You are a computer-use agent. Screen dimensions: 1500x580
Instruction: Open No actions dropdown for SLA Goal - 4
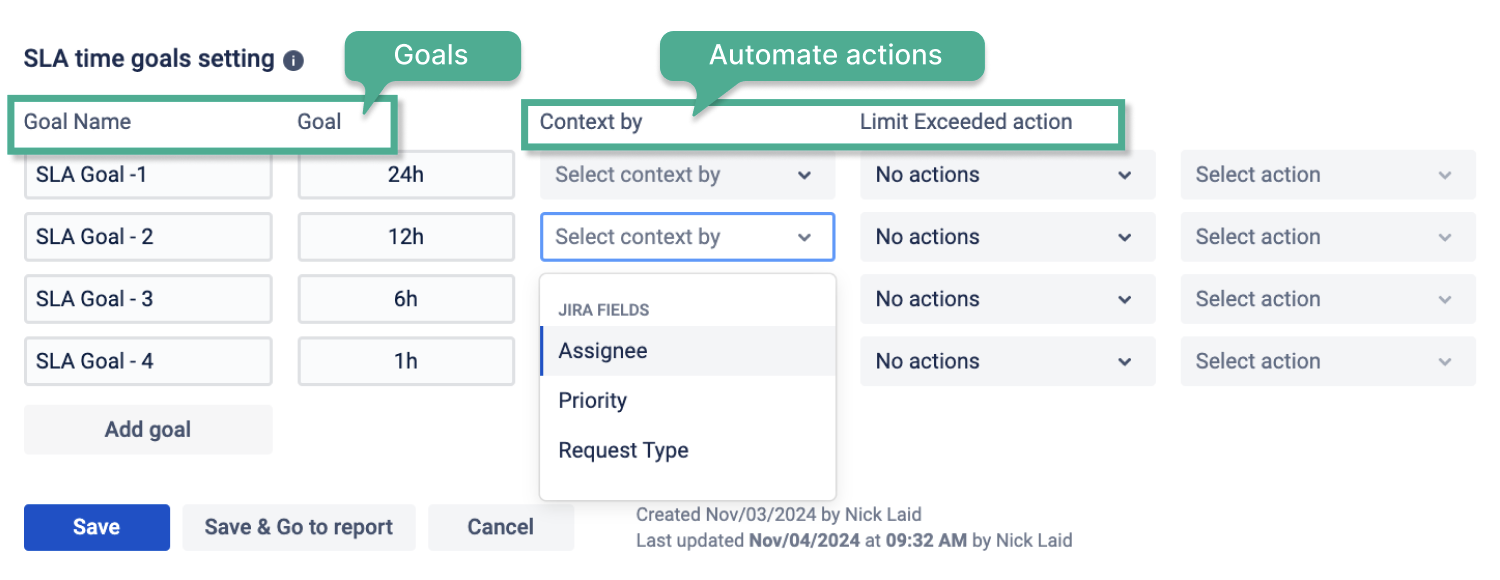pyautogui.click(x=1007, y=361)
